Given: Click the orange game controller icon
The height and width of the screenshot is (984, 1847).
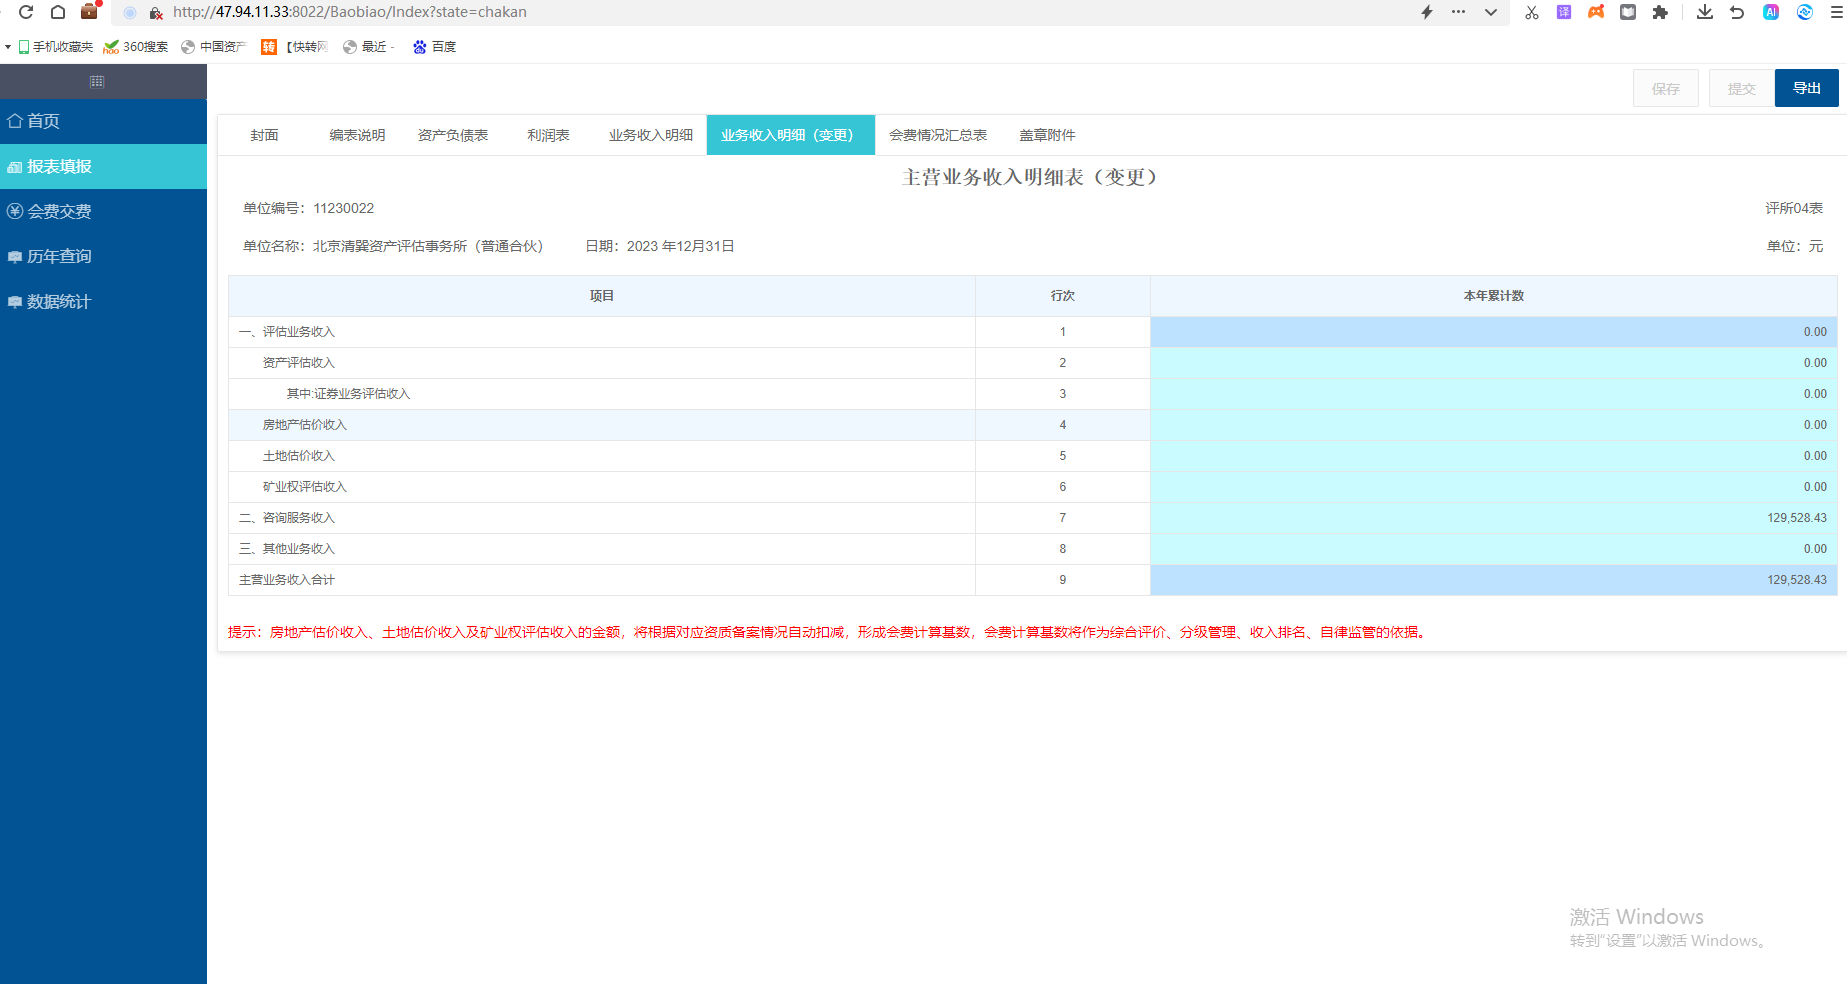Looking at the screenshot, I should 1596,12.
